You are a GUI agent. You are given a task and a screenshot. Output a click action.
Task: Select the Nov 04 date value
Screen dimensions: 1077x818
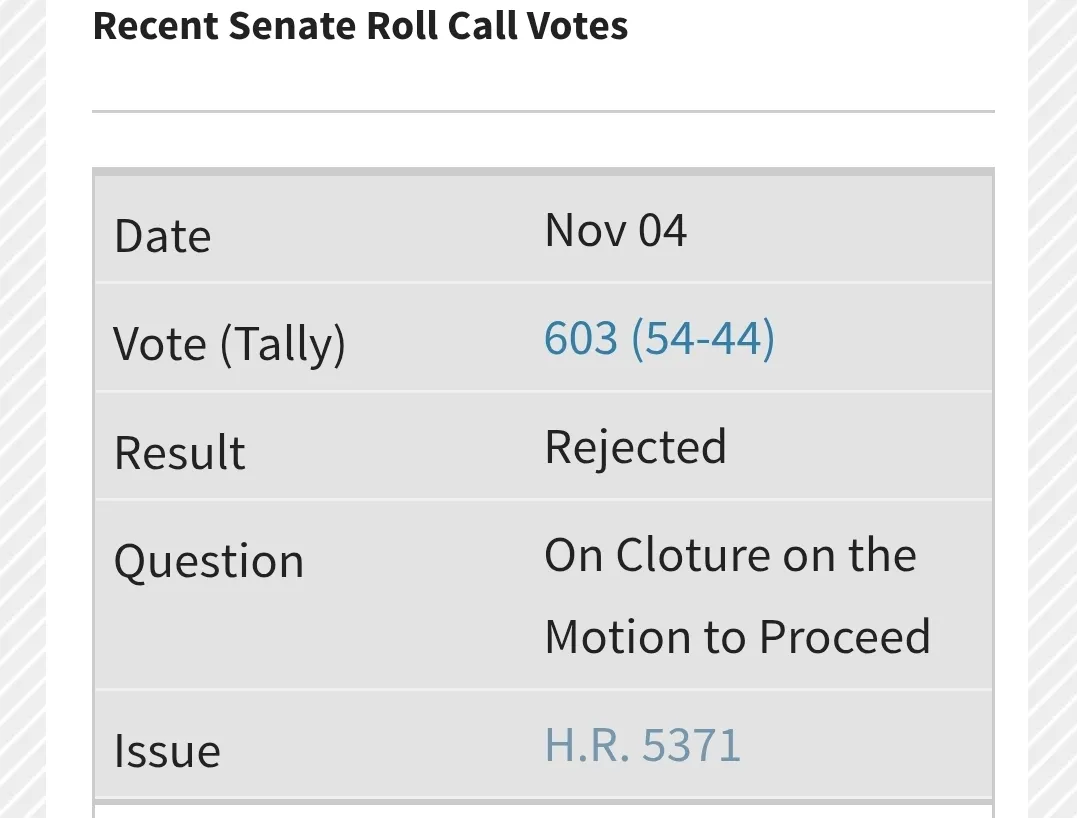coord(615,231)
